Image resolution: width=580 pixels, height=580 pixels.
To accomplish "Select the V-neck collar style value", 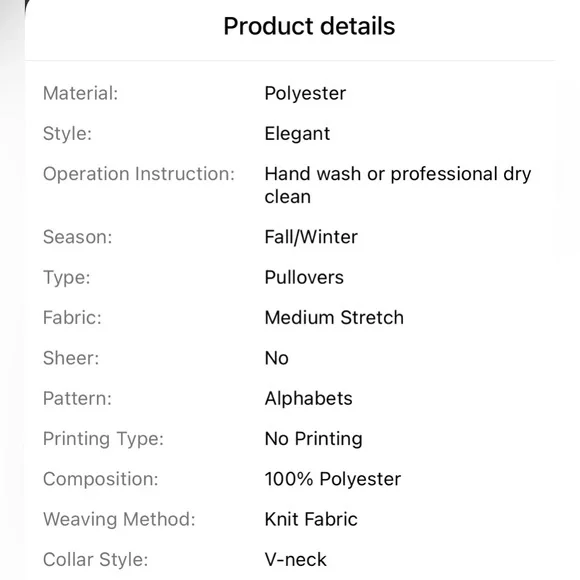I will click(296, 559).
